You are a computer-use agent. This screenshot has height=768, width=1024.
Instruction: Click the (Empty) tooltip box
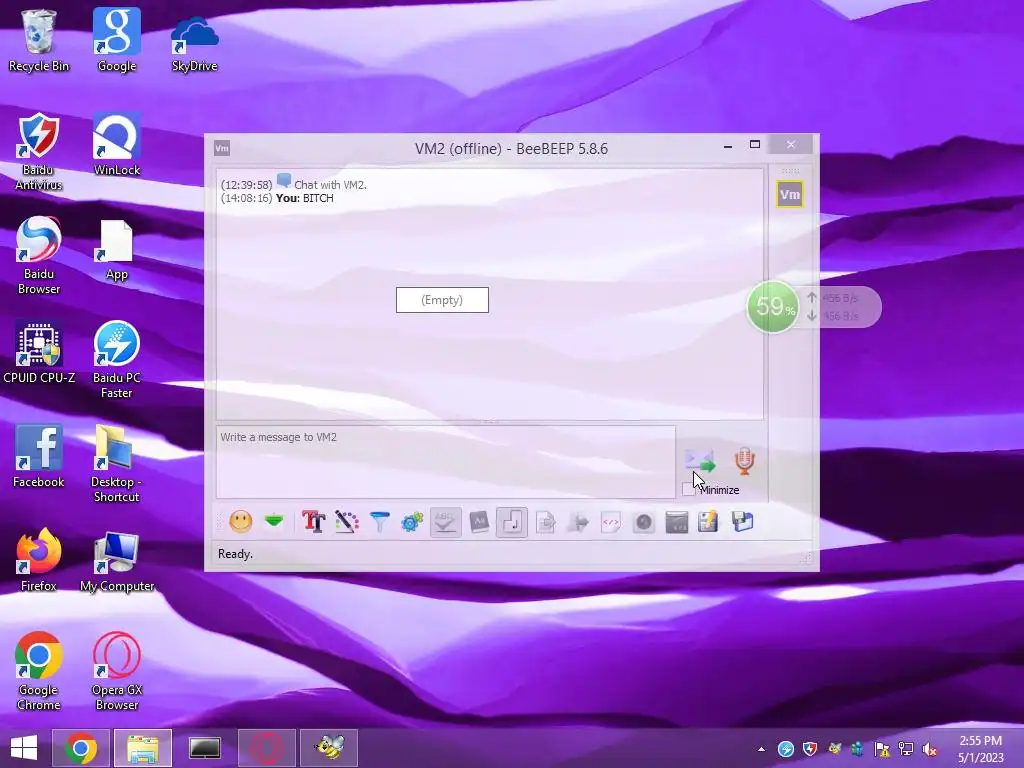pos(442,300)
